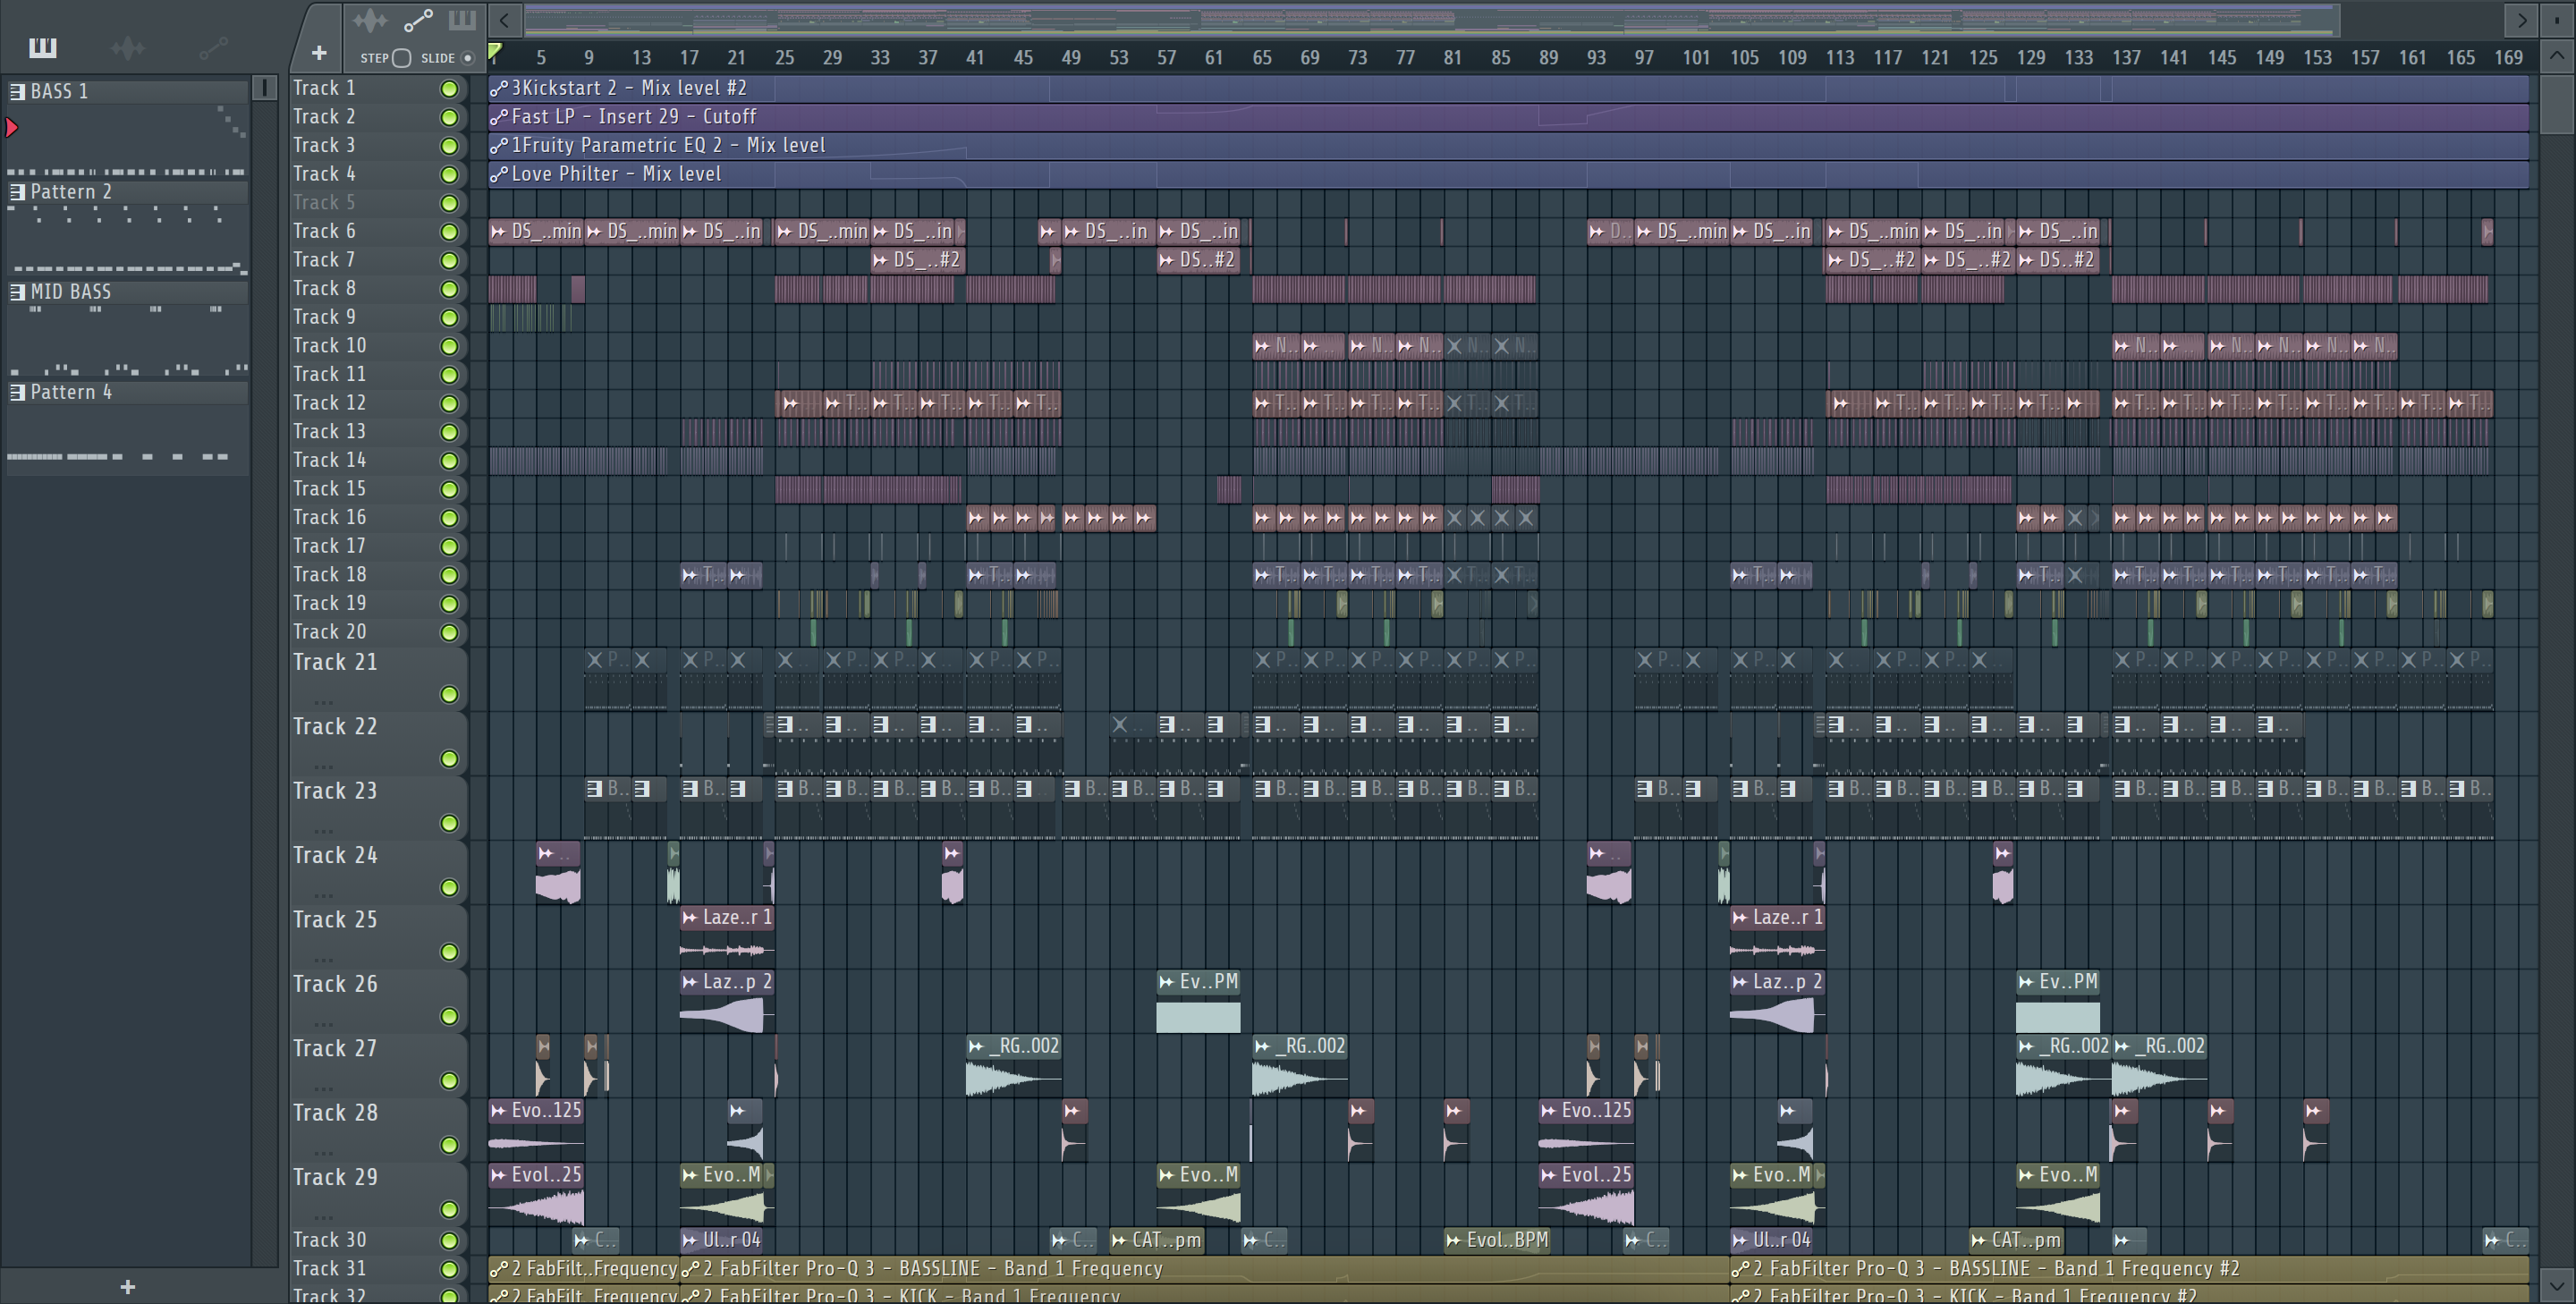Click the playlist add plus button
This screenshot has height=1304, width=2576.
(319, 53)
